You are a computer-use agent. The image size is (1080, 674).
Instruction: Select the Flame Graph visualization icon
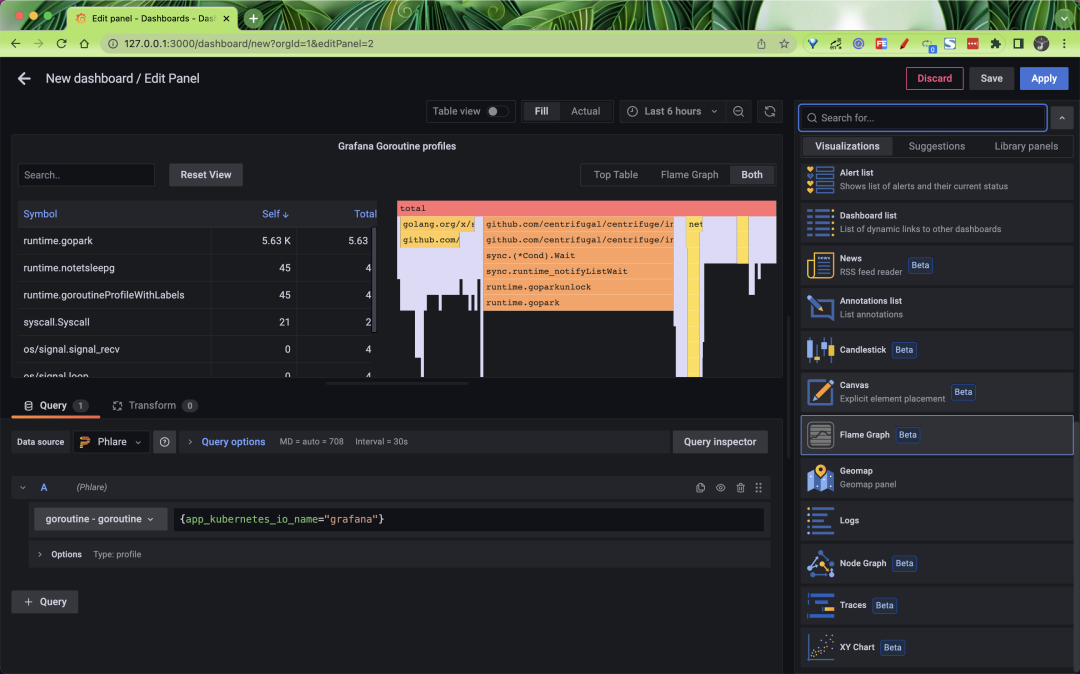[820, 435]
